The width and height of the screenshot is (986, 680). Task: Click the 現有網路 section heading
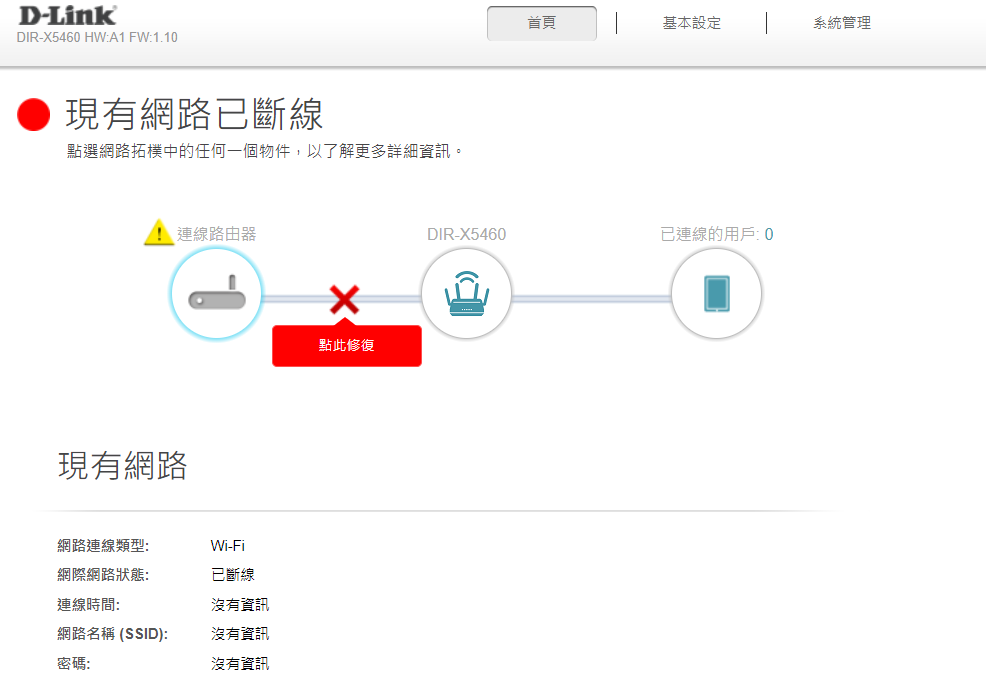[x=122, y=466]
